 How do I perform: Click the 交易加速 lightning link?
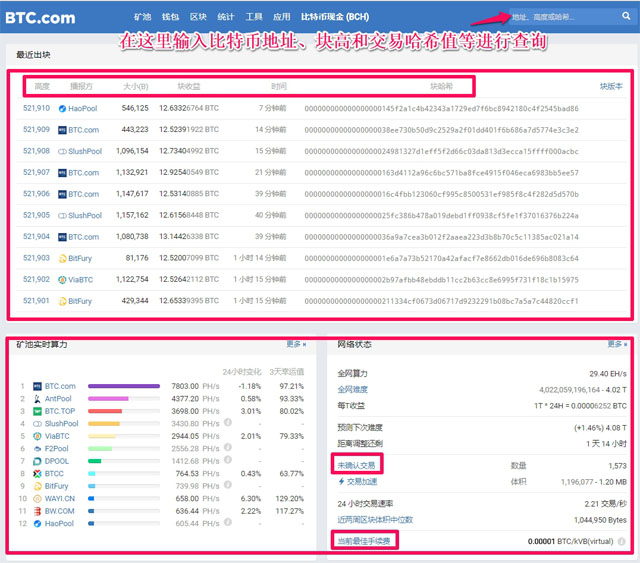(358, 482)
